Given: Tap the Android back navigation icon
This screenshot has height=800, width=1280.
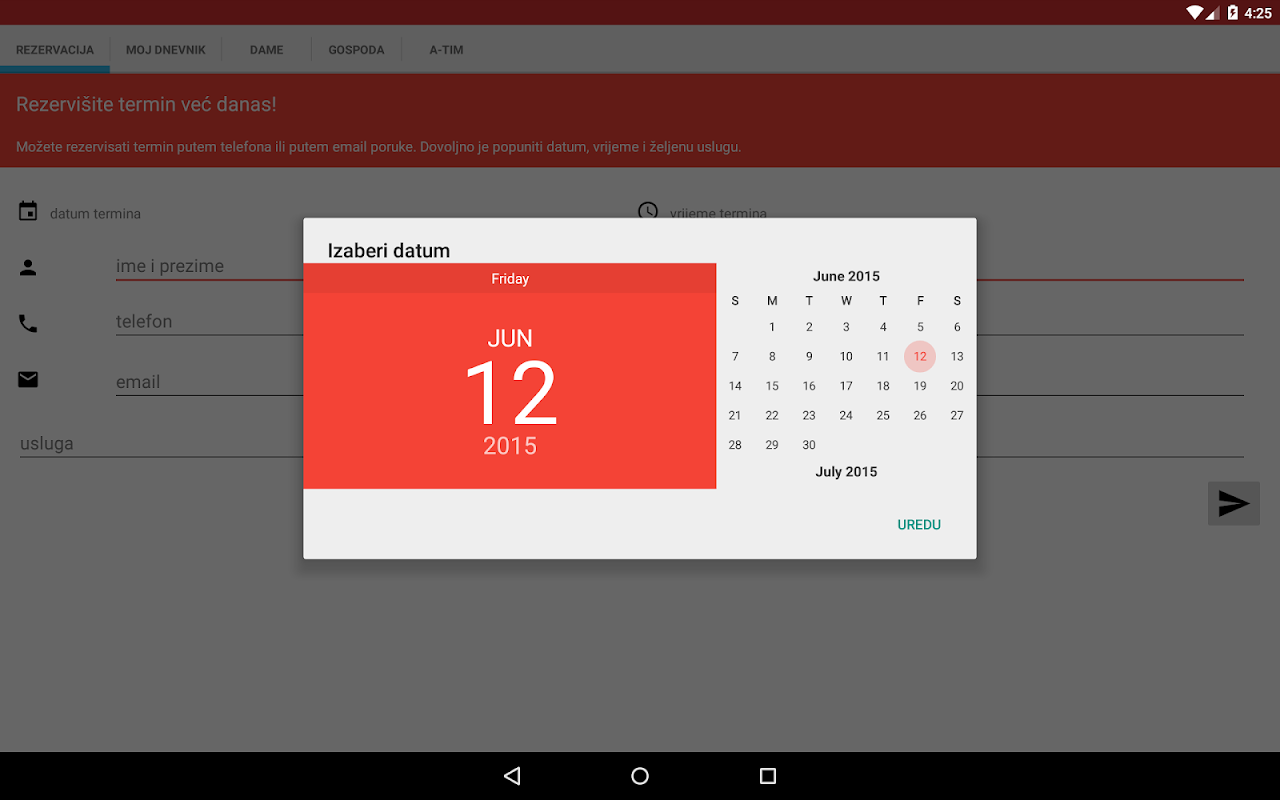Looking at the screenshot, I should tap(512, 776).
